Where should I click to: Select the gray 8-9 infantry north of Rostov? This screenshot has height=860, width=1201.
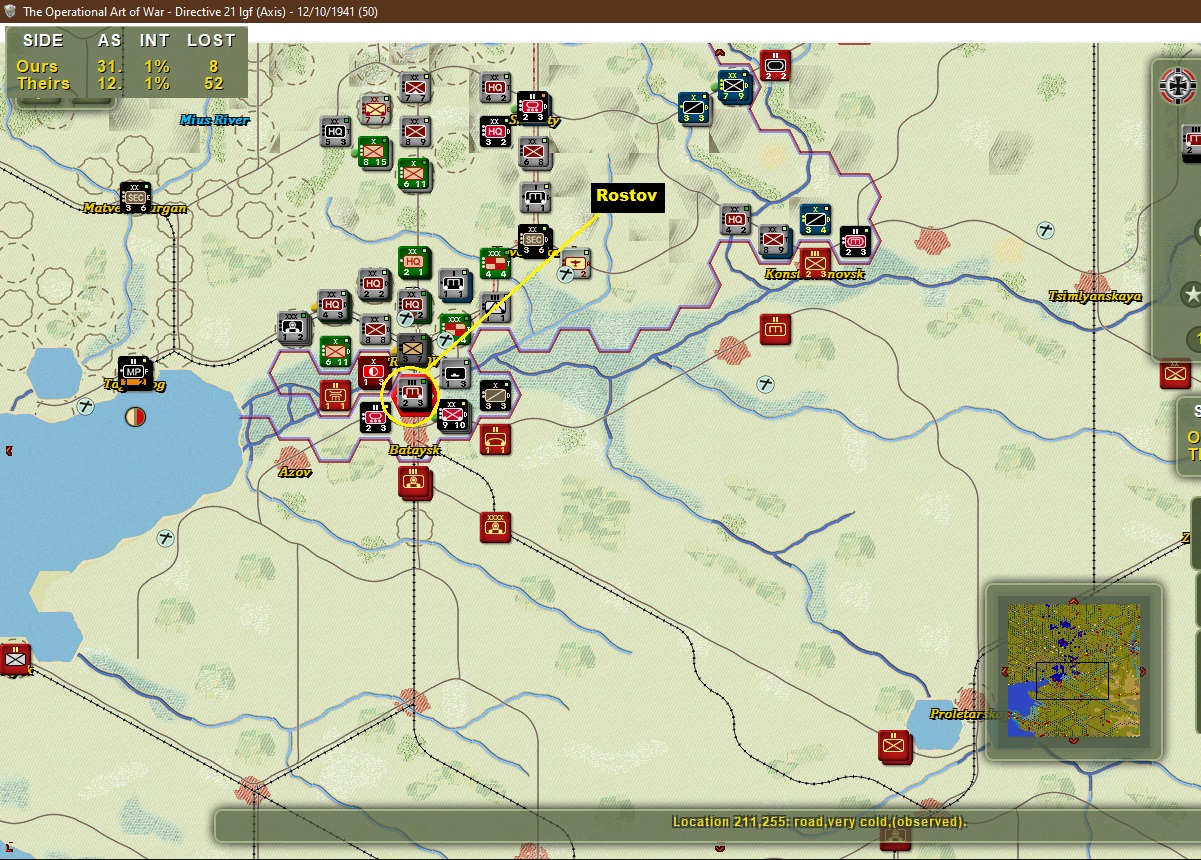point(415,130)
